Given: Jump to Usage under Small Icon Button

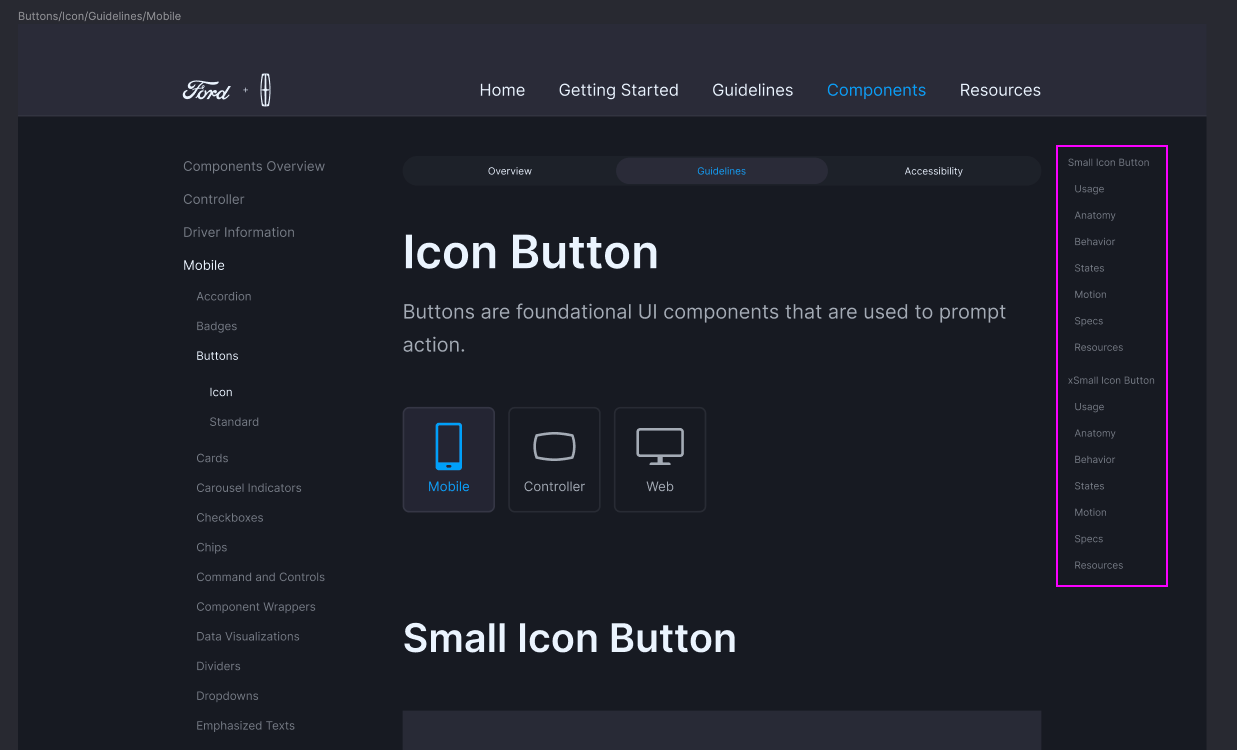Looking at the screenshot, I should [x=1089, y=189].
